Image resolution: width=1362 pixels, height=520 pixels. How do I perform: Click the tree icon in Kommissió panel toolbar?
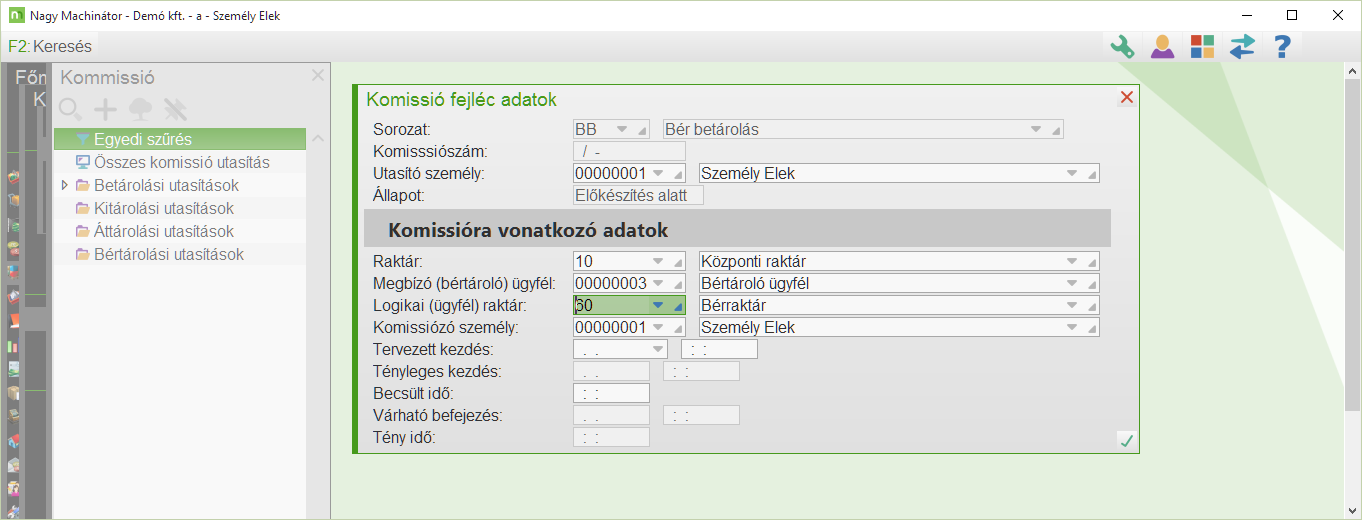pos(141,109)
